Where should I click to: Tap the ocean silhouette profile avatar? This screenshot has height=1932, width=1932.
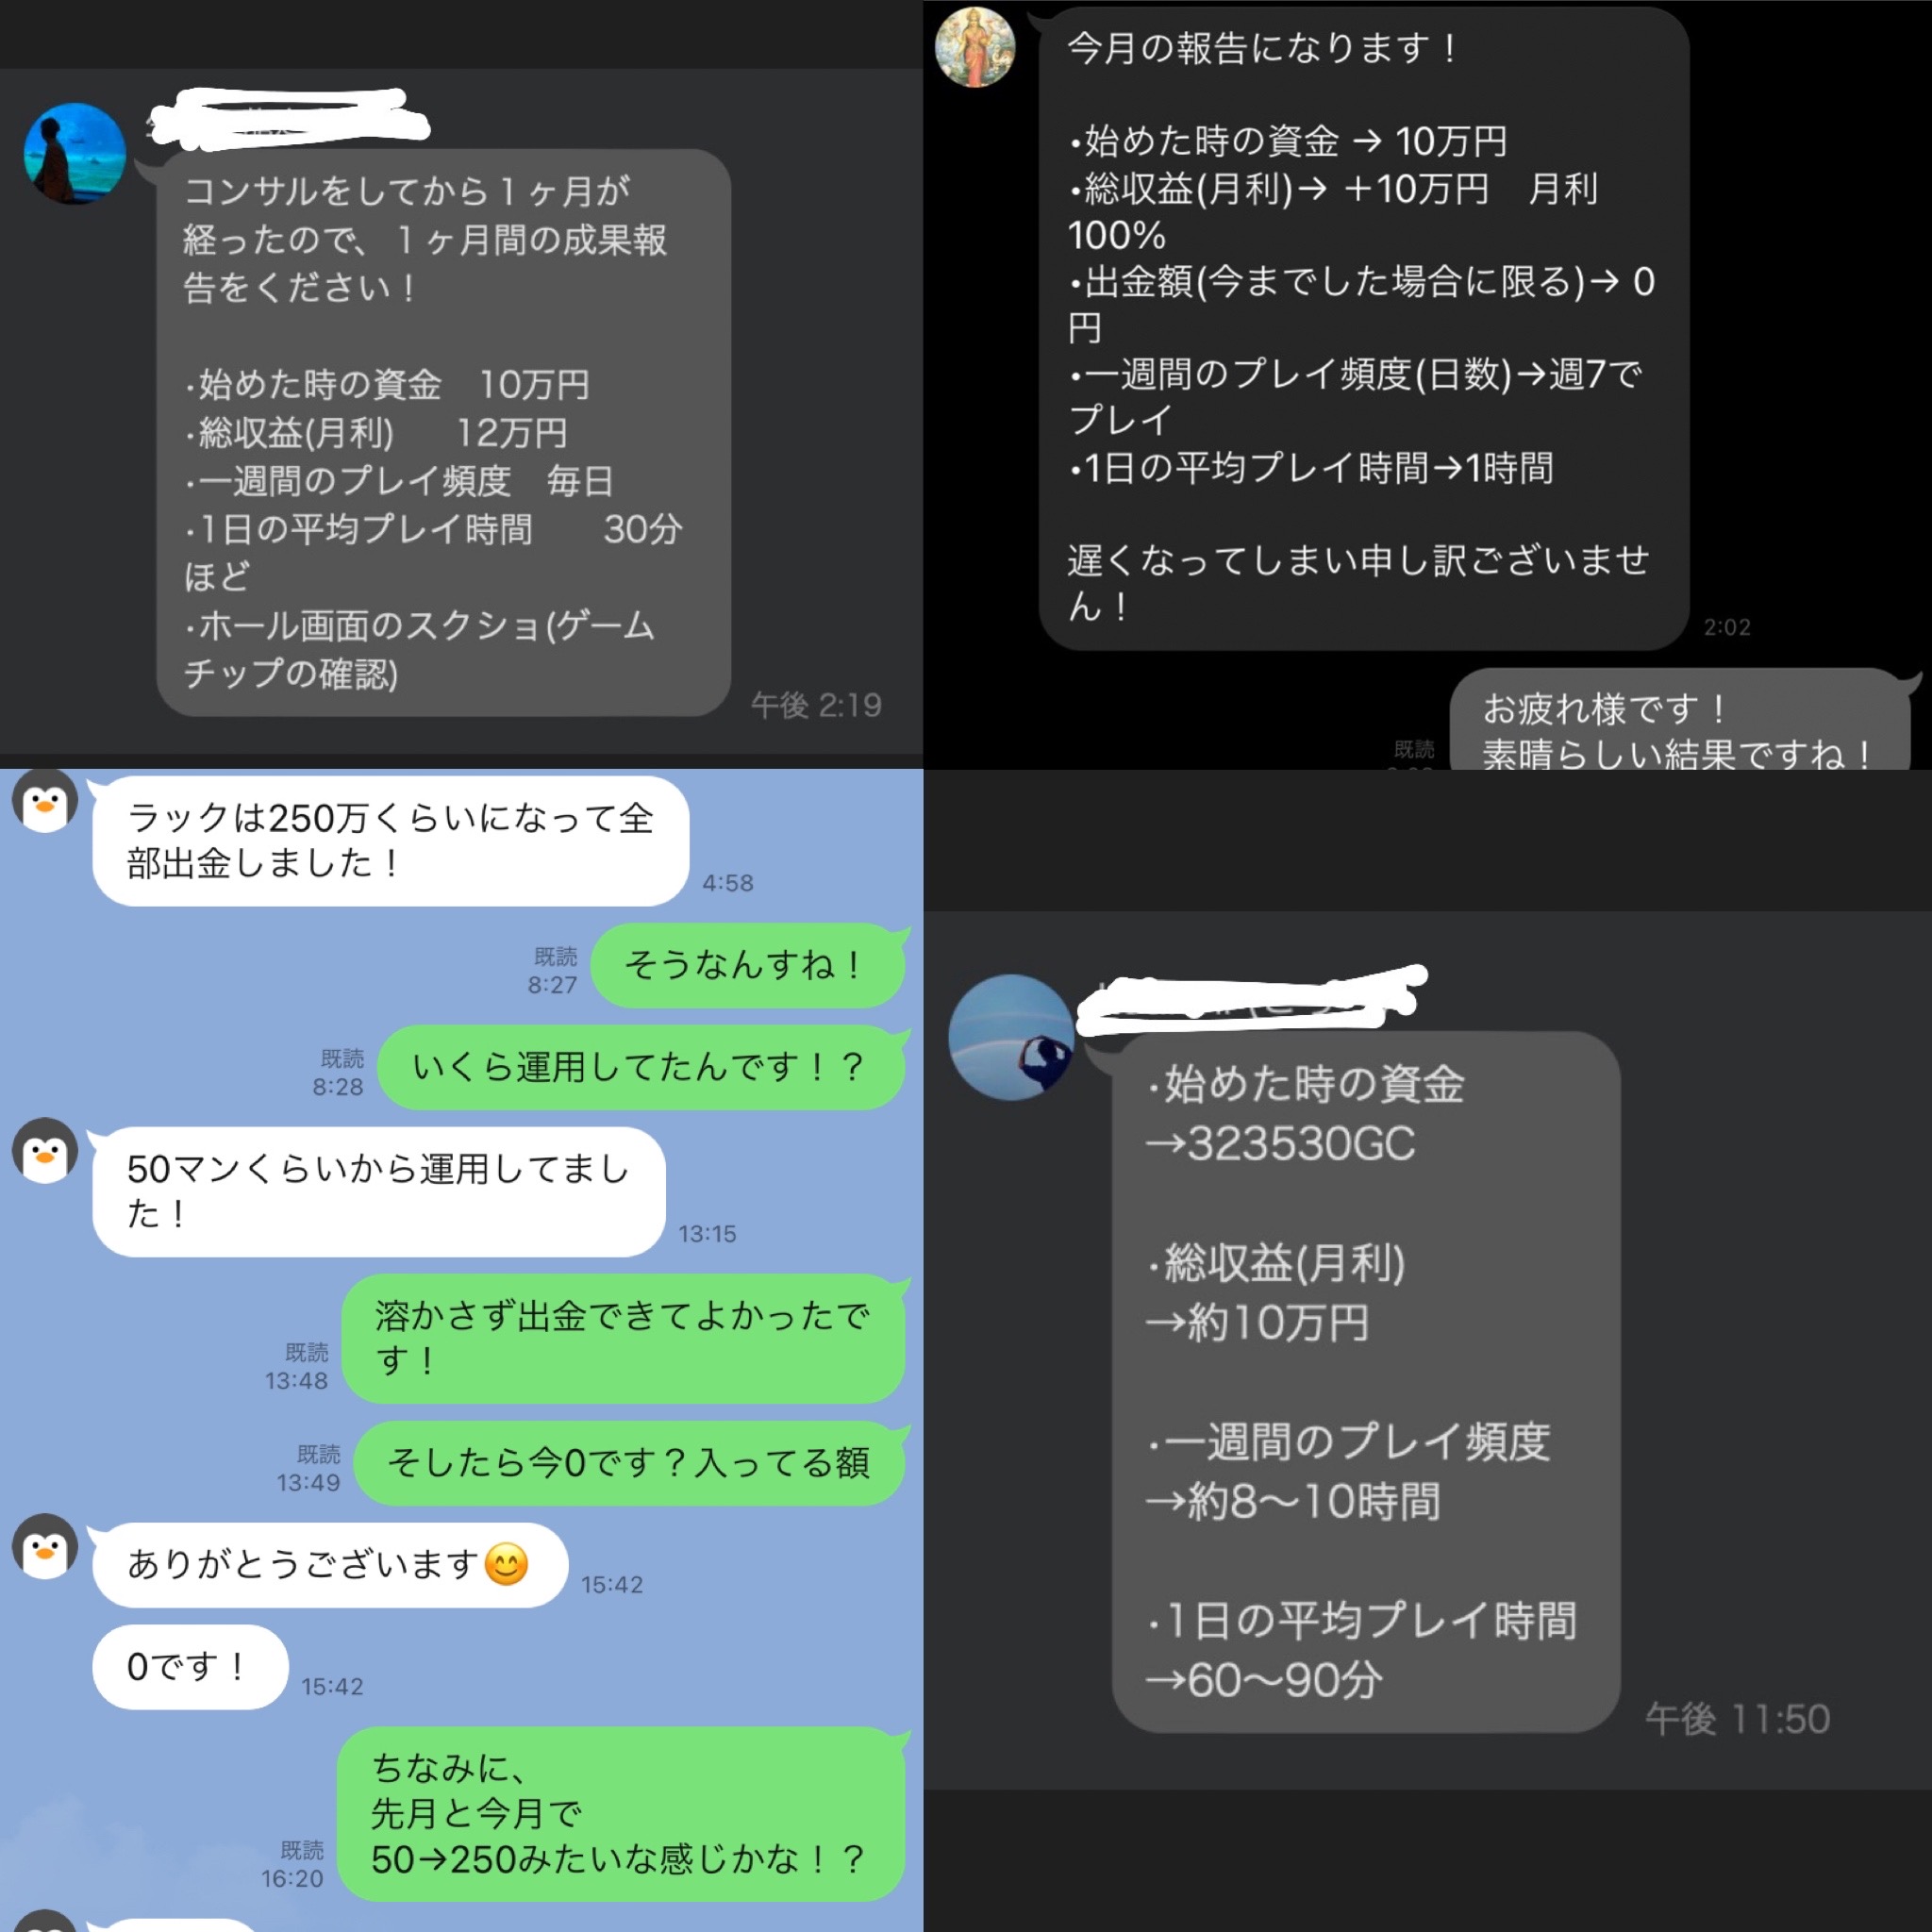click(x=75, y=154)
